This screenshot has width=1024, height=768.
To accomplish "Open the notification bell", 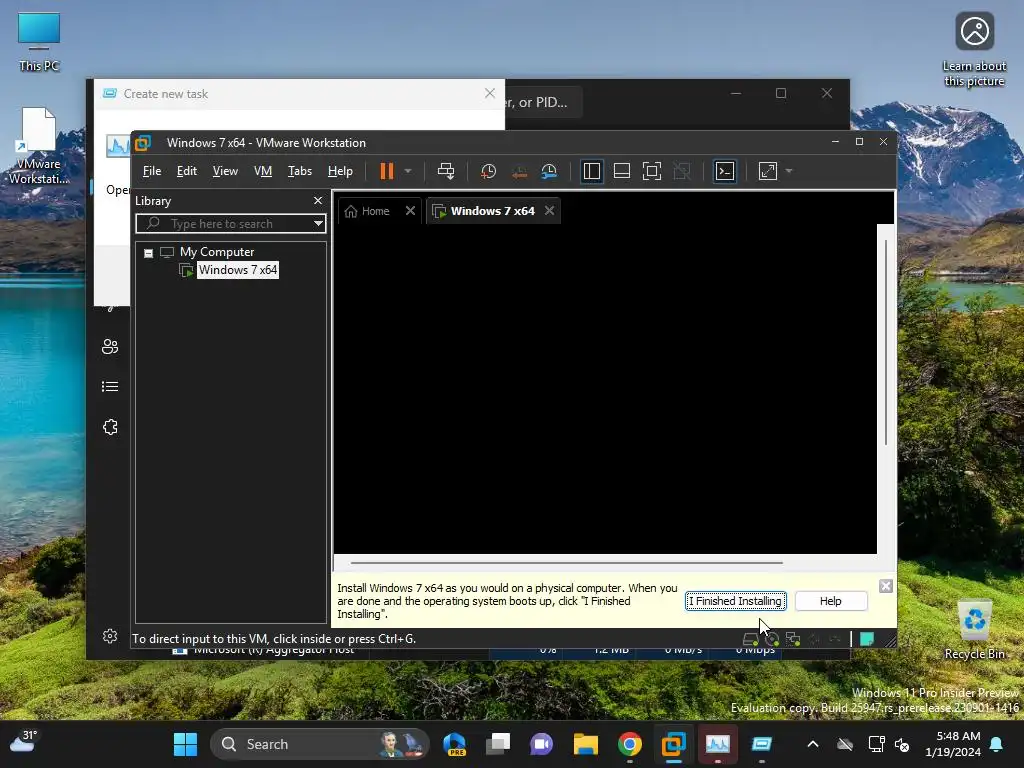I will pos(997,744).
